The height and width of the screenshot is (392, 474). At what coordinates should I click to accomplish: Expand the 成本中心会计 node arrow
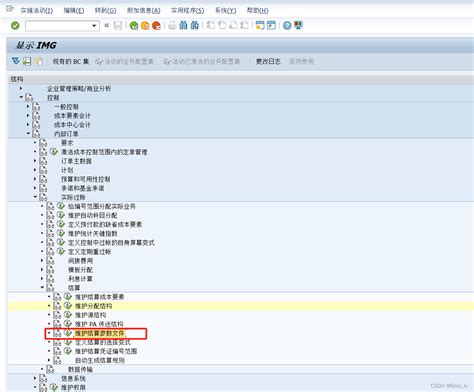pyautogui.click(x=28, y=124)
